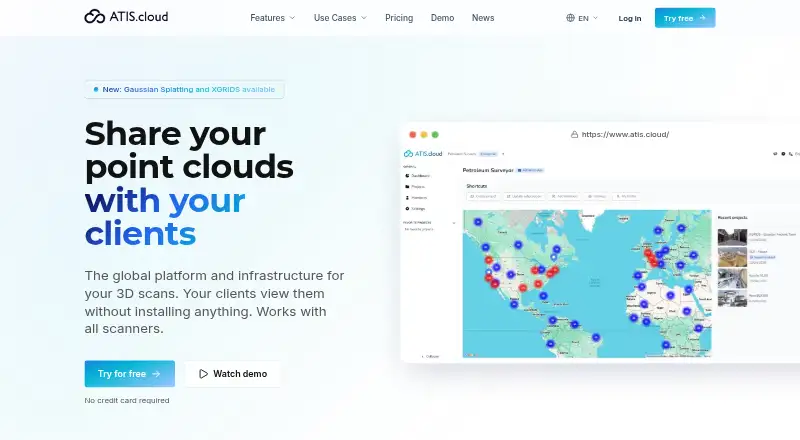The width and height of the screenshot is (800, 440).
Task: Click the last Shortcuts button
Action: tap(626, 197)
